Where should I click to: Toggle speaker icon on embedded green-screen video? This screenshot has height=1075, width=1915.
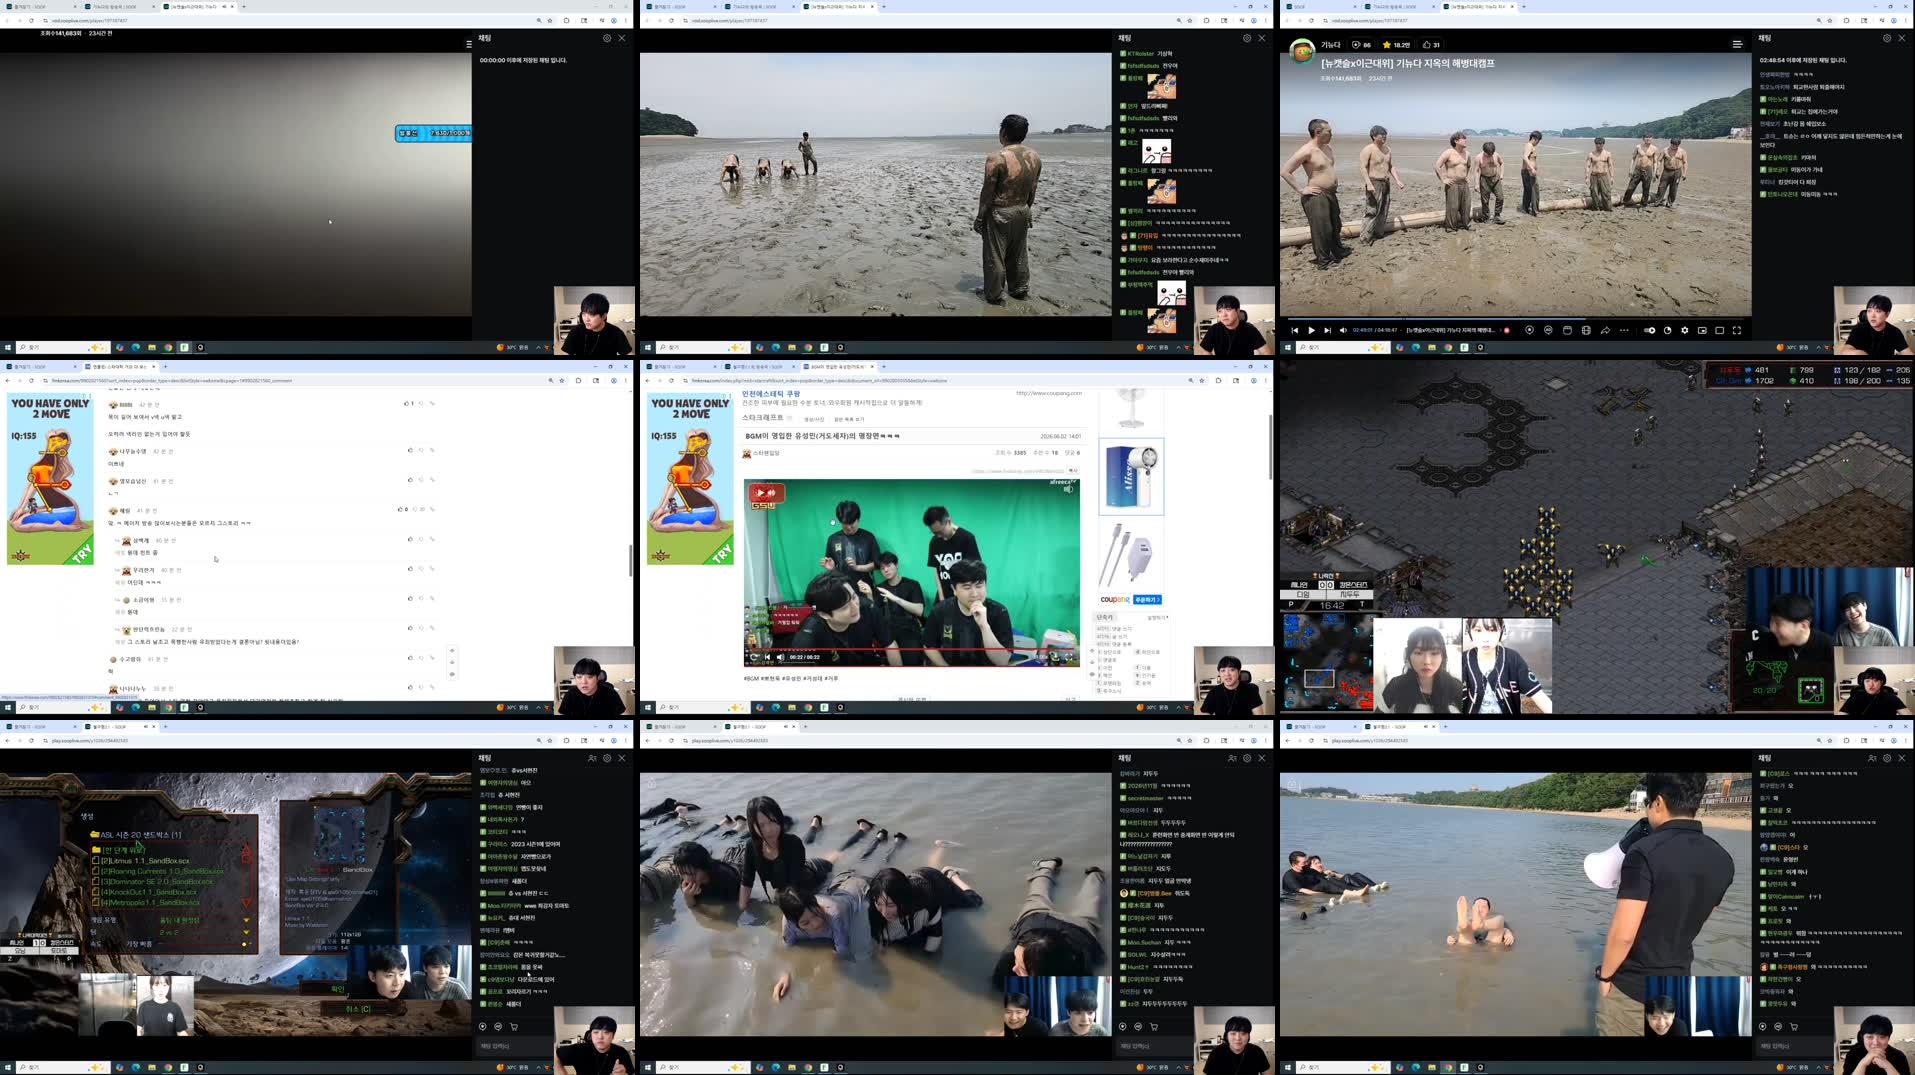[1068, 489]
